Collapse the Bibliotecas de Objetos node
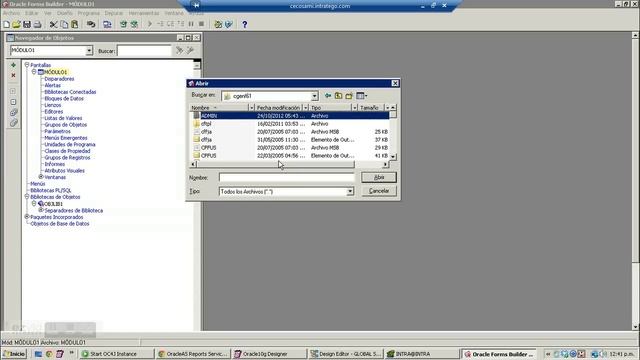The width and height of the screenshot is (640, 360). coord(27,196)
